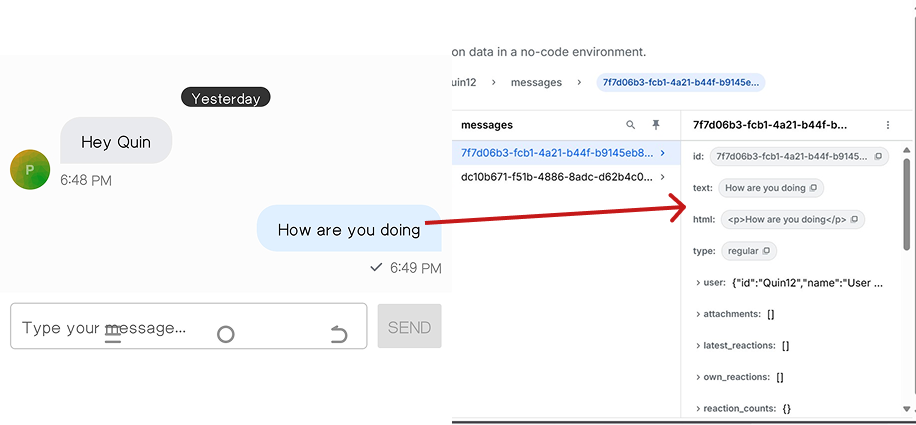
Task: Tap the P user avatar
Action: click(x=30, y=170)
